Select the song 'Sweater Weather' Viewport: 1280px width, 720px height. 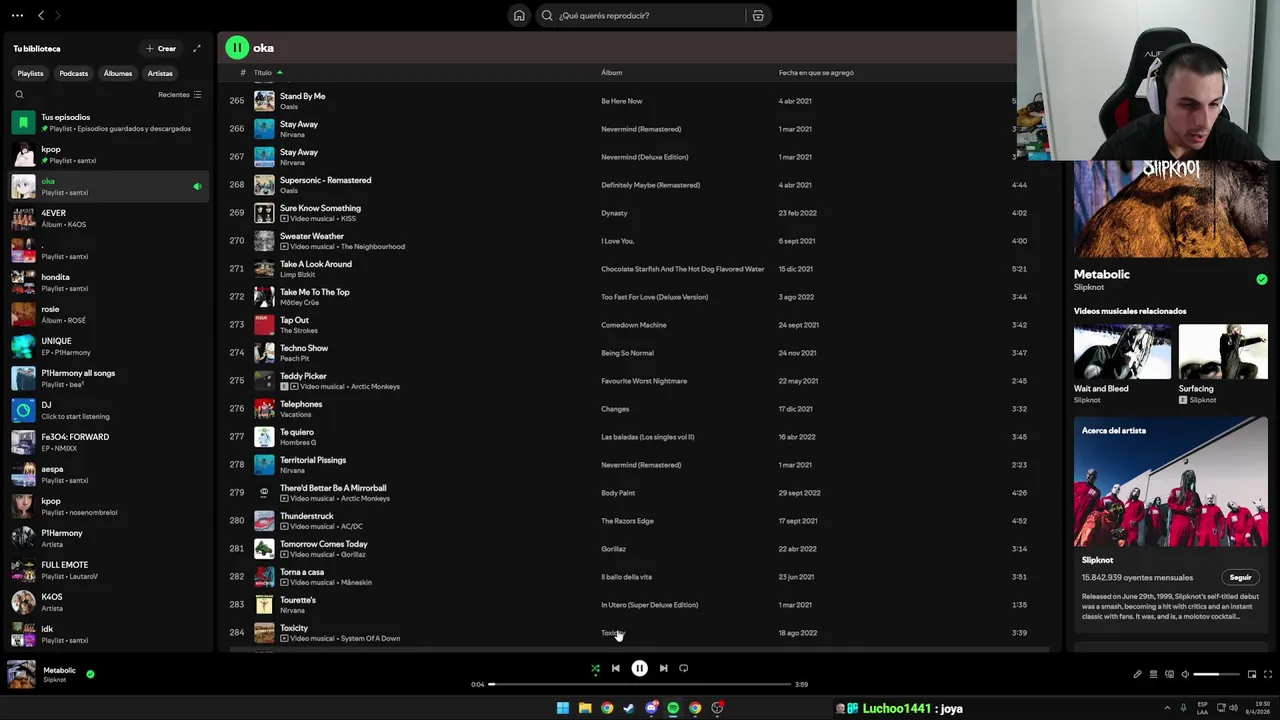[x=311, y=236]
